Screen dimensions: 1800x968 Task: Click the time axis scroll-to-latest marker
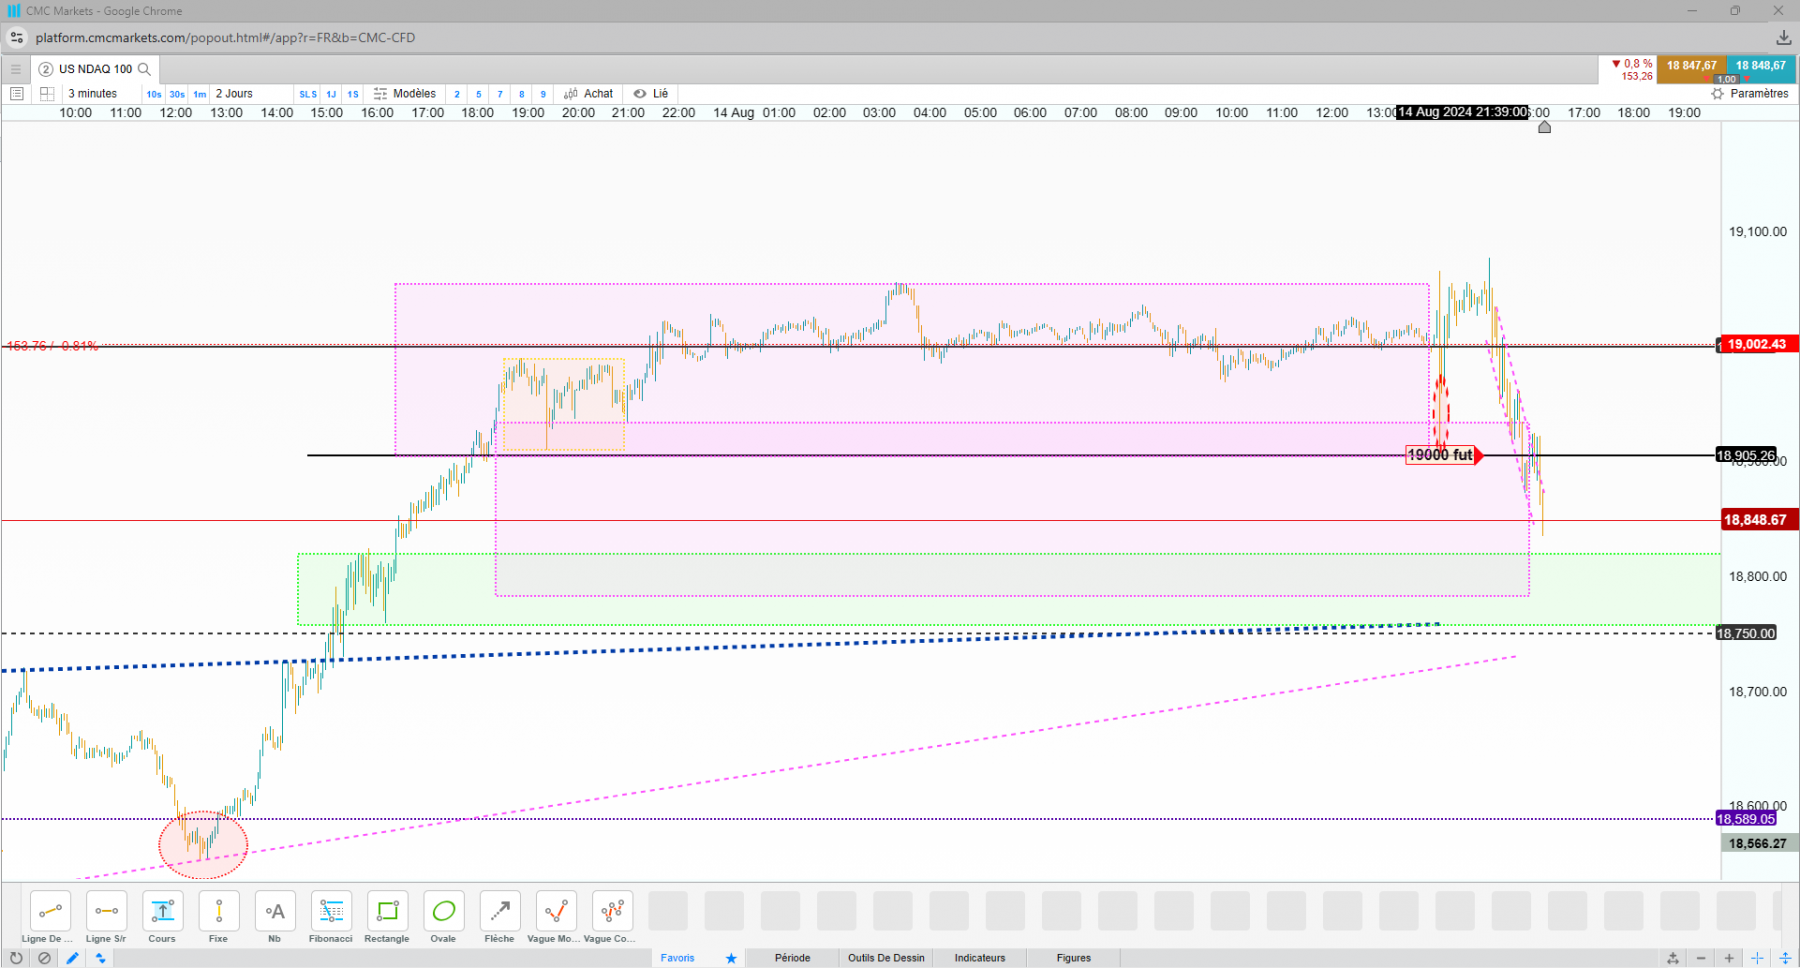pos(1544,127)
